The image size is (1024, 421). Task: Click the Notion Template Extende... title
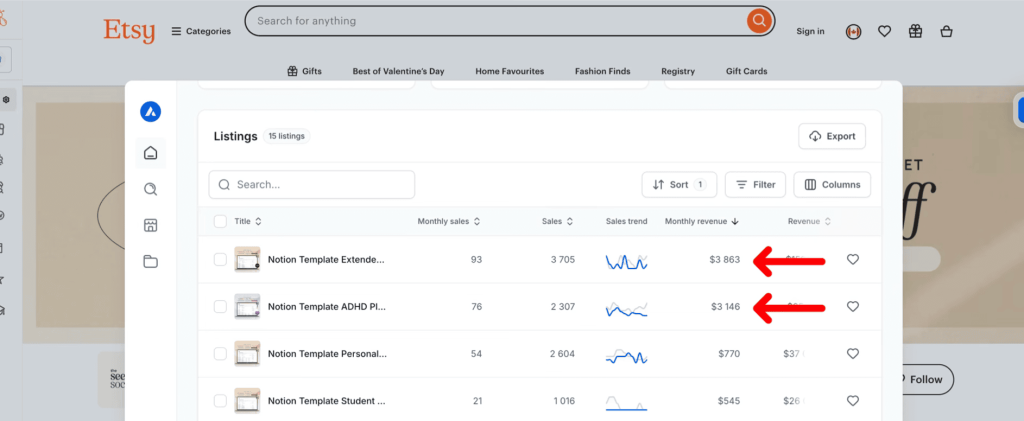coord(327,260)
